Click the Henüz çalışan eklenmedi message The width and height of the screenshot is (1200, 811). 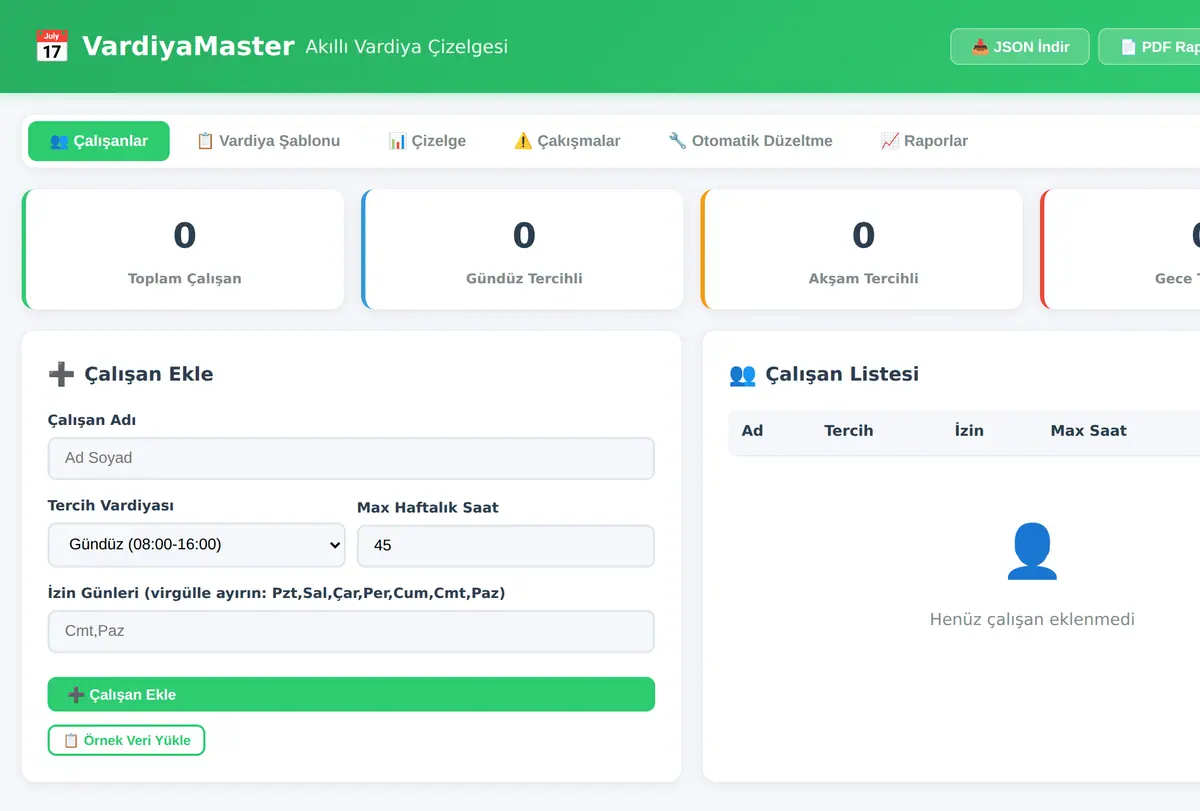1032,619
